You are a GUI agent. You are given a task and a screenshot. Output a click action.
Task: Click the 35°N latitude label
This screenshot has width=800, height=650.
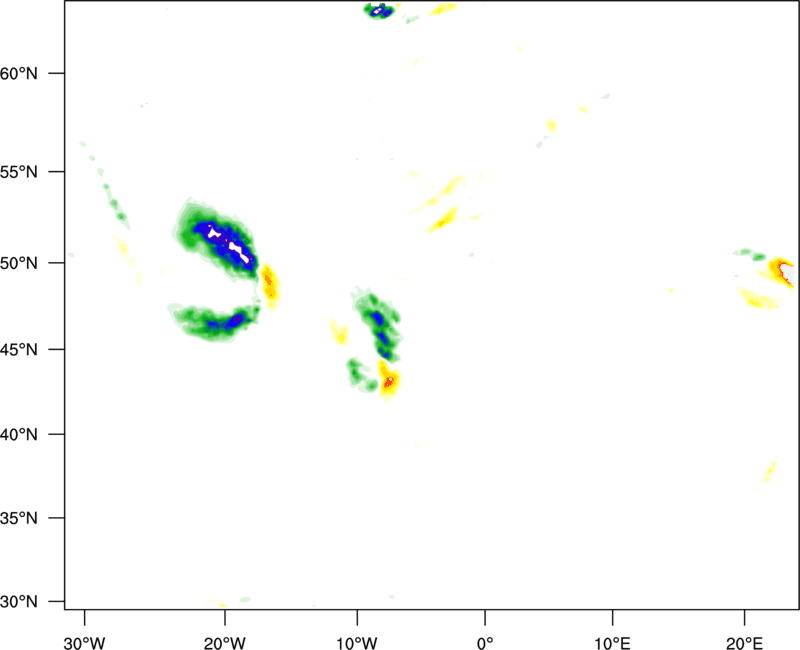tap(18, 518)
